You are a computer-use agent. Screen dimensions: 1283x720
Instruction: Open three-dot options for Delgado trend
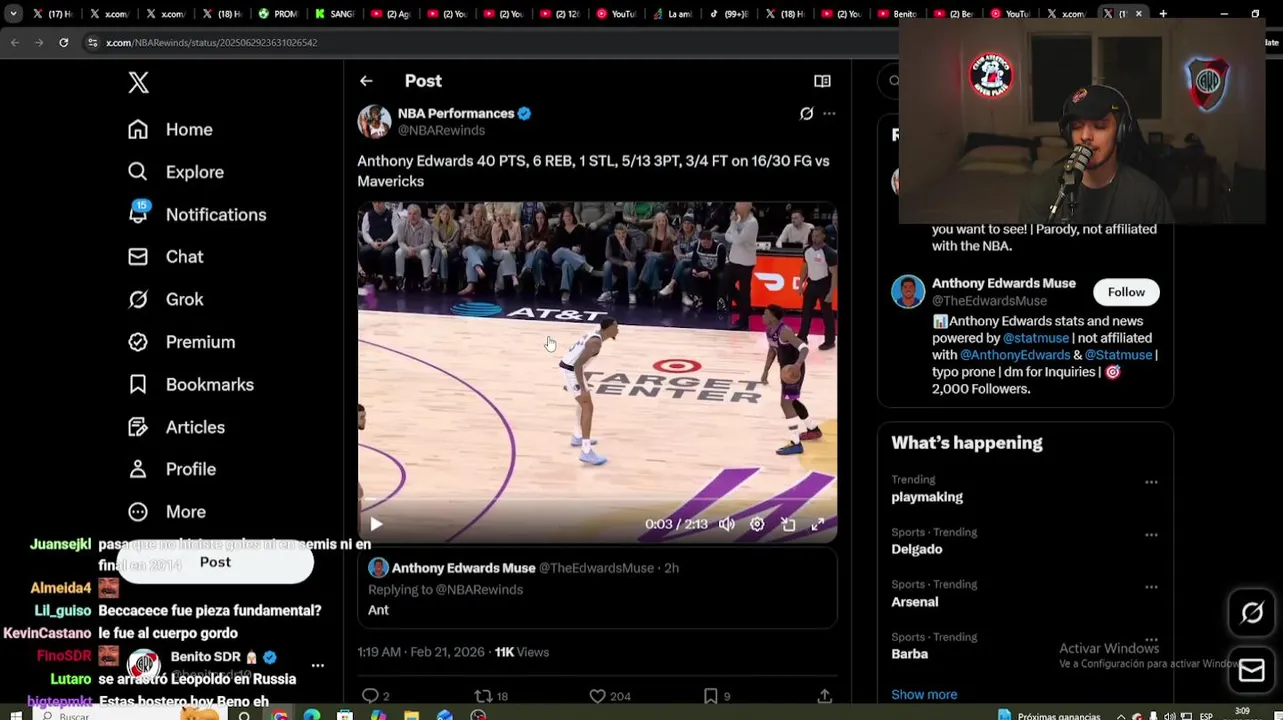[1151, 535]
